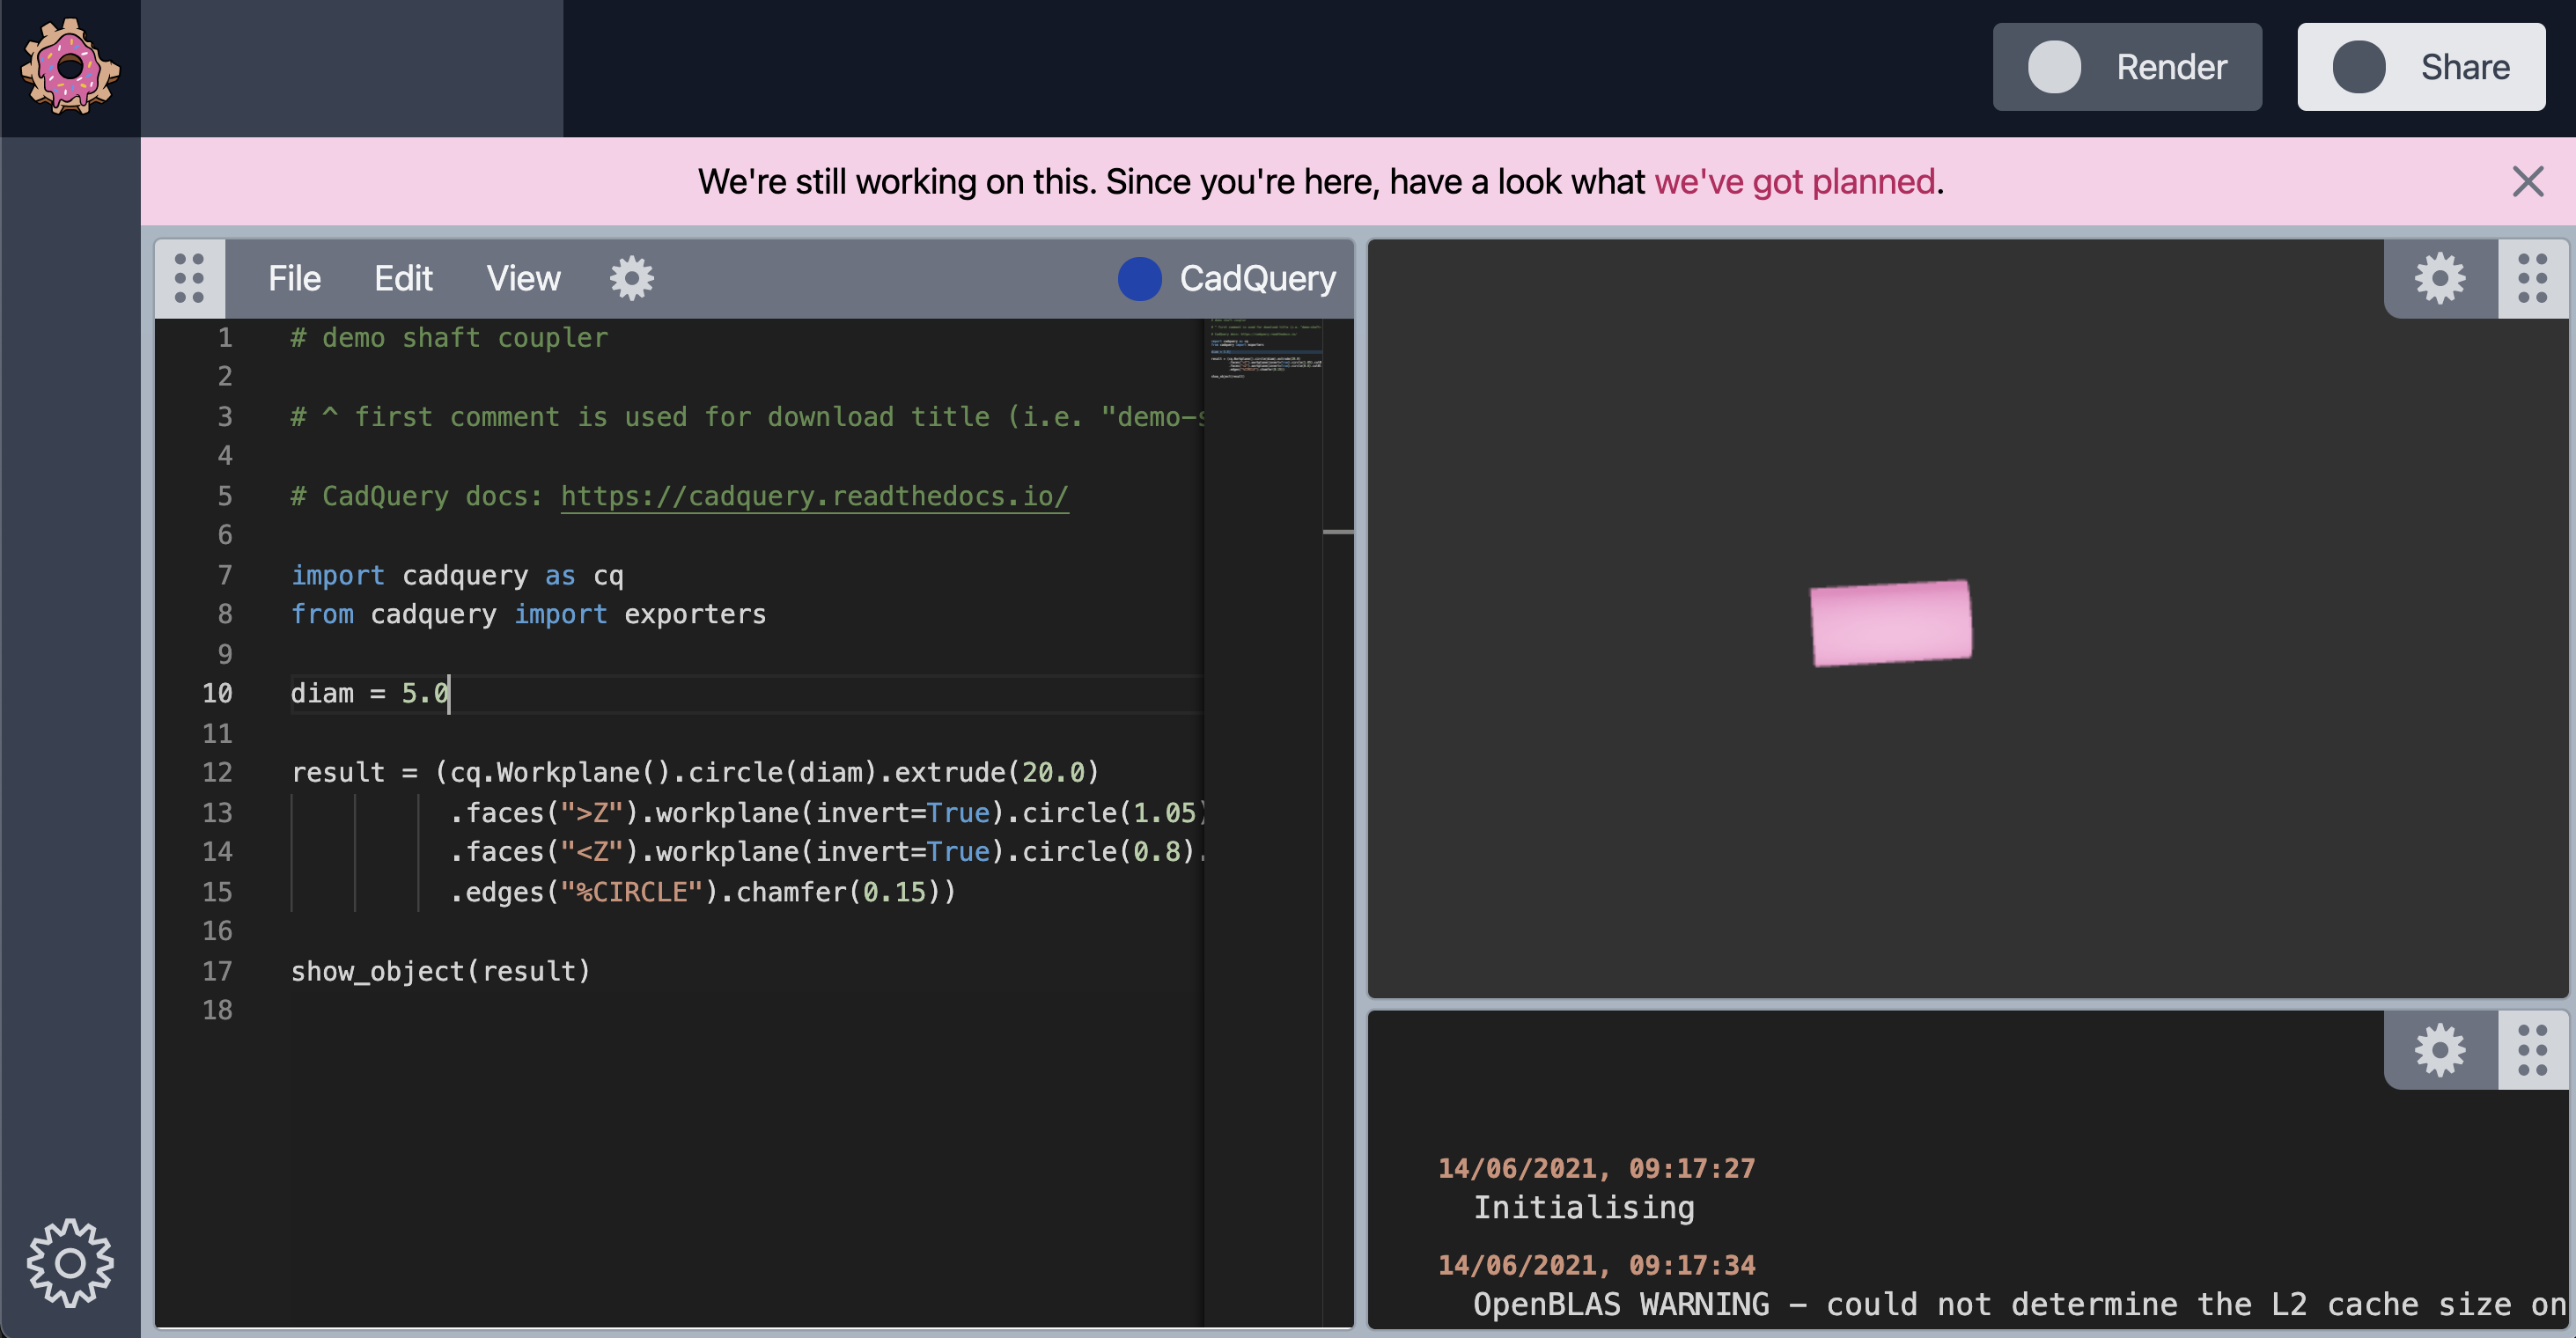Click the Share button
Image resolution: width=2576 pixels, height=1338 pixels.
point(2420,67)
